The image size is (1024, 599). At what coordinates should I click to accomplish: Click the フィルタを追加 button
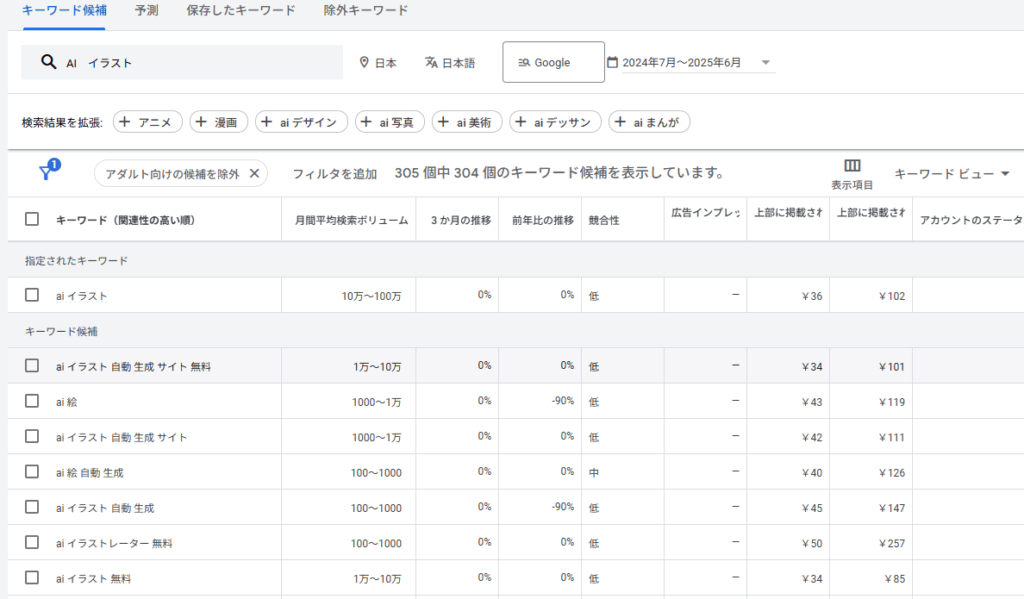[x=334, y=174]
